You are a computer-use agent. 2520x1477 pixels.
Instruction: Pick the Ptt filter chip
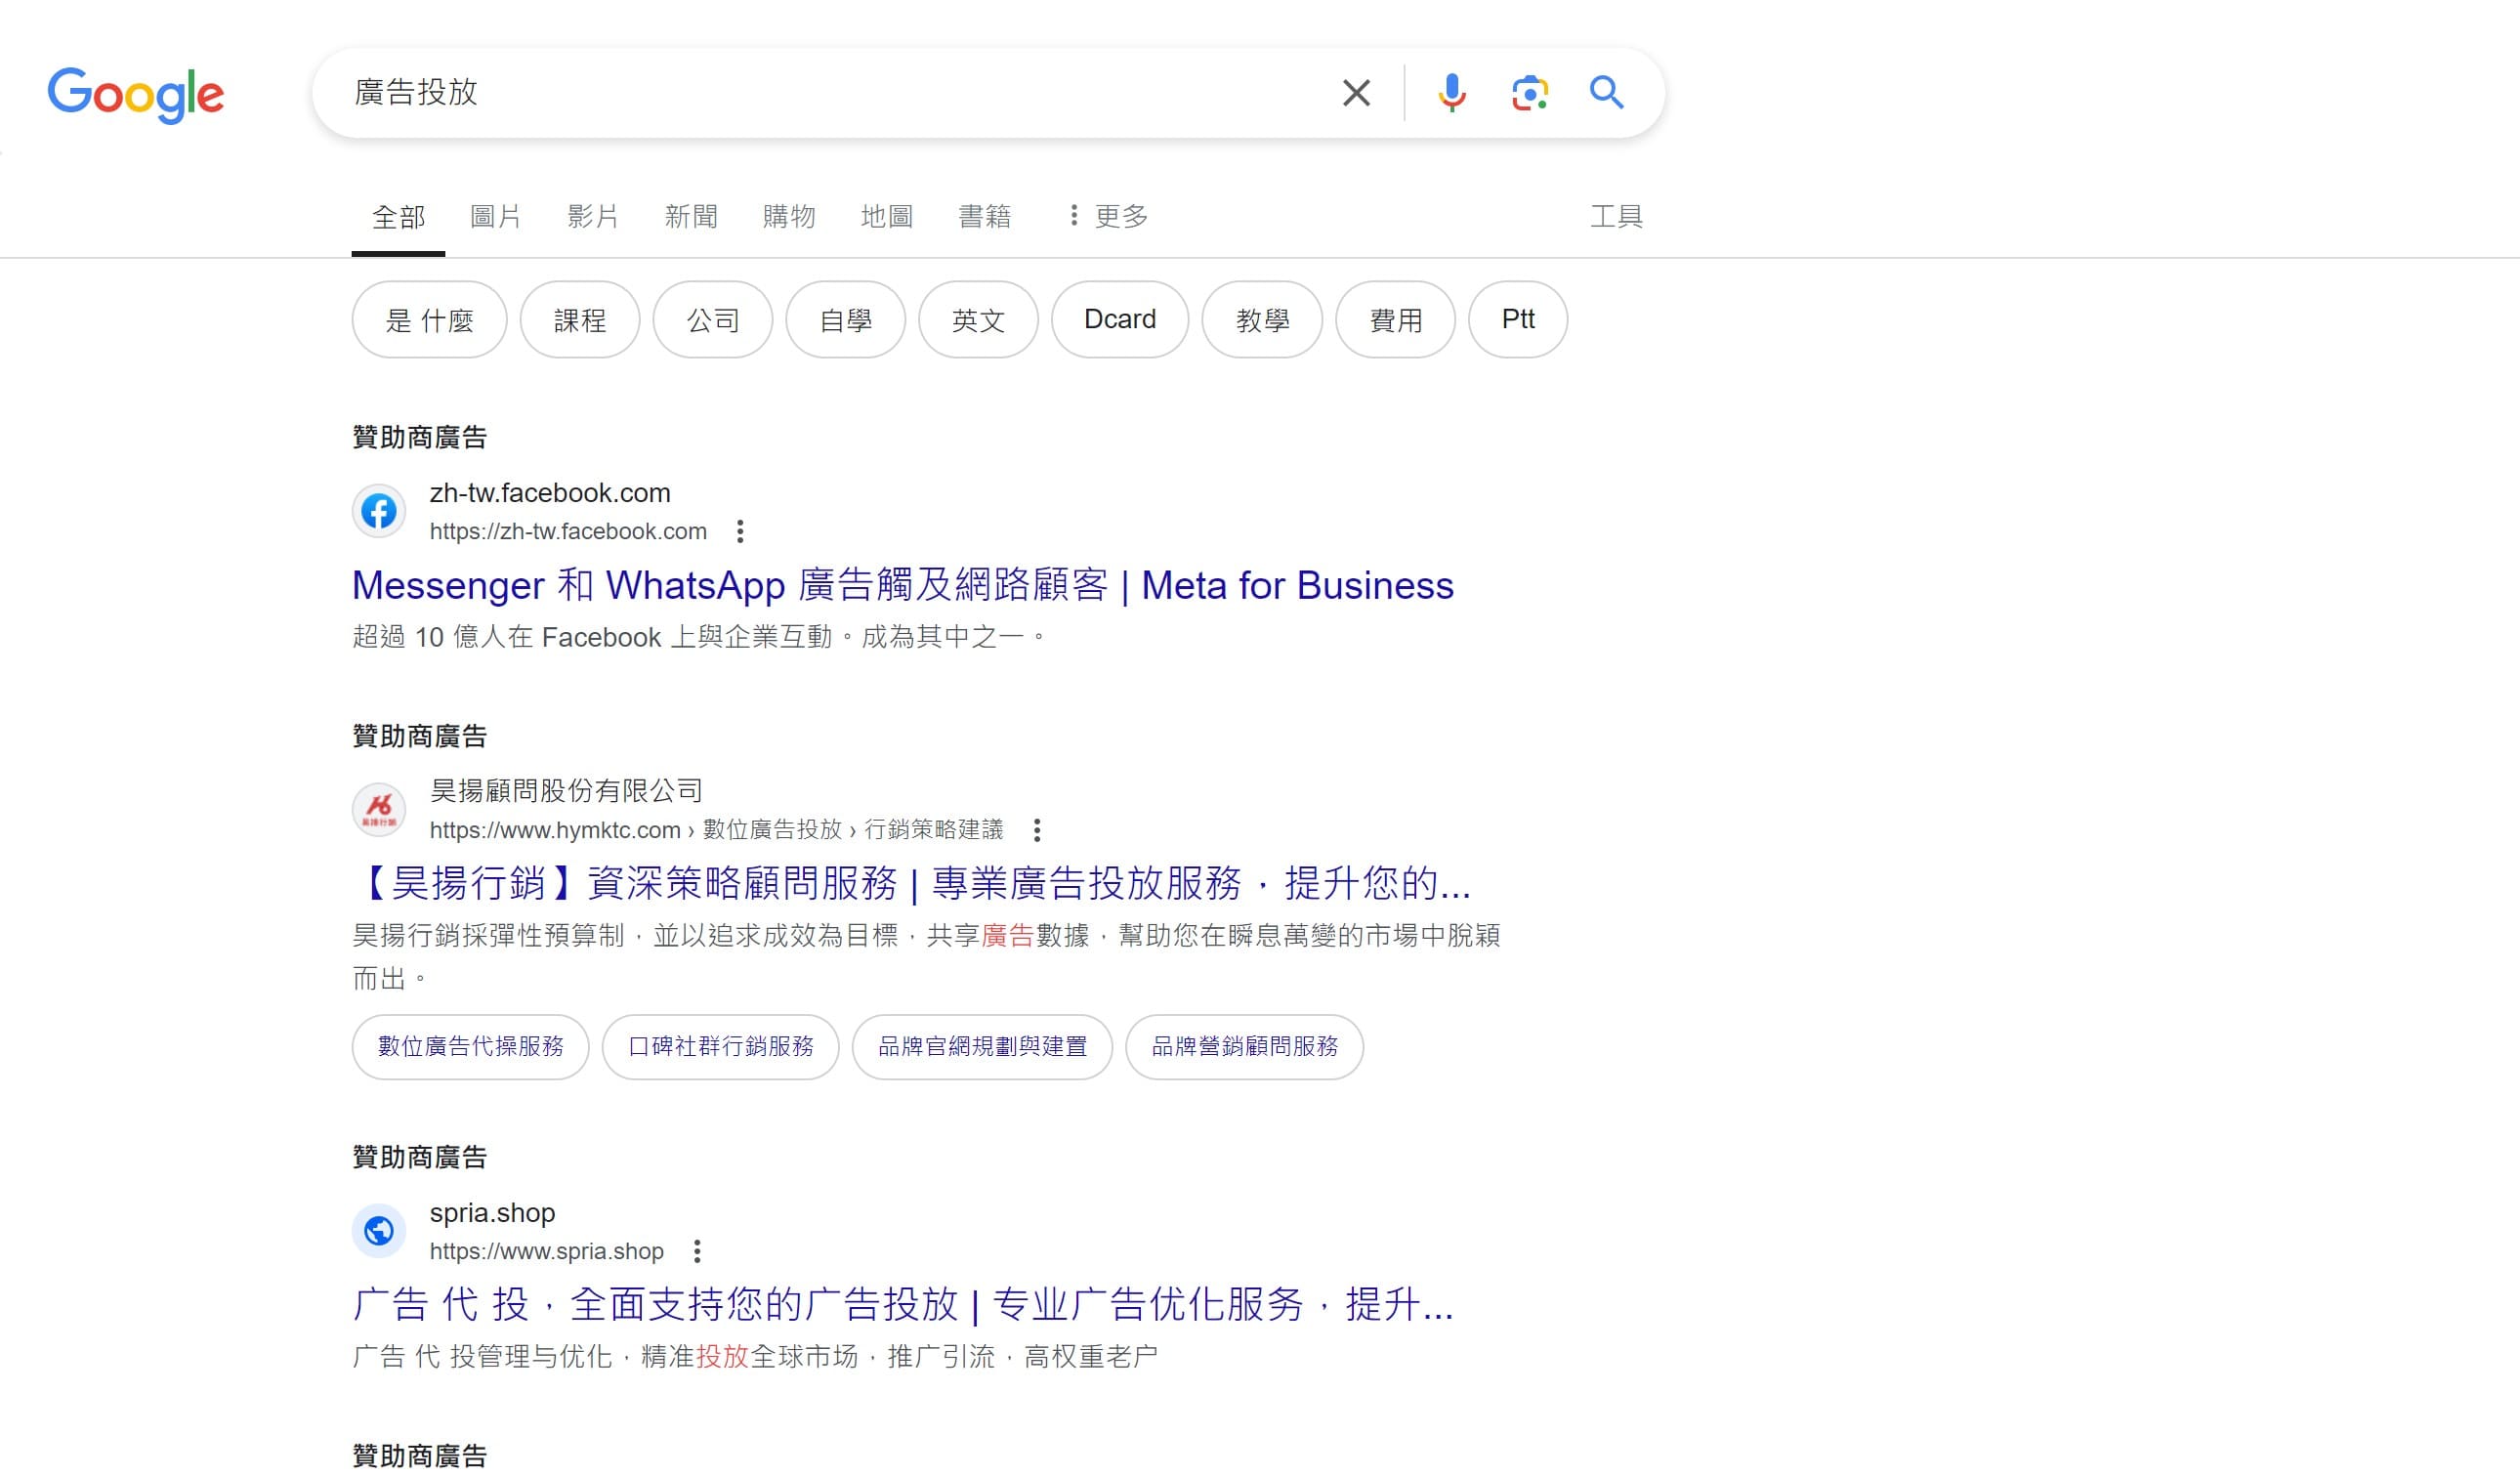(x=1518, y=320)
